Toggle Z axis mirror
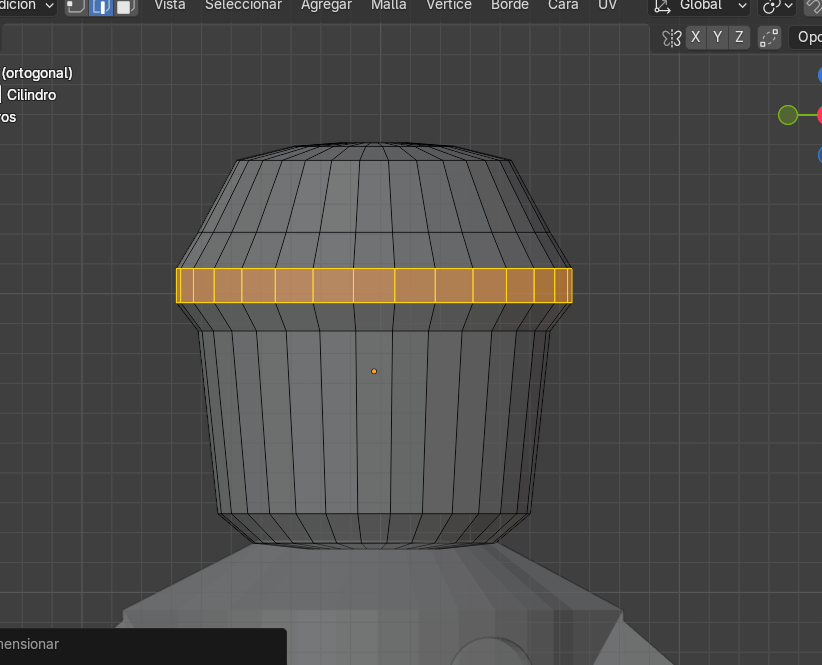The width and height of the screenshot is (822, 665). point(739,38)
